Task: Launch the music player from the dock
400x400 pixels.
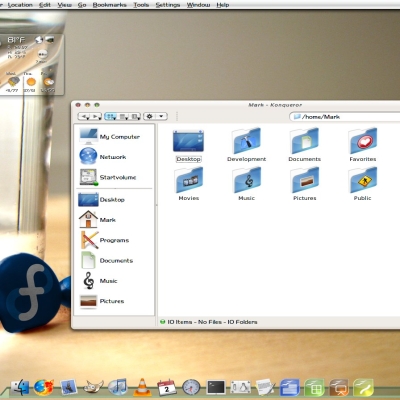Action: coord(118,387)
